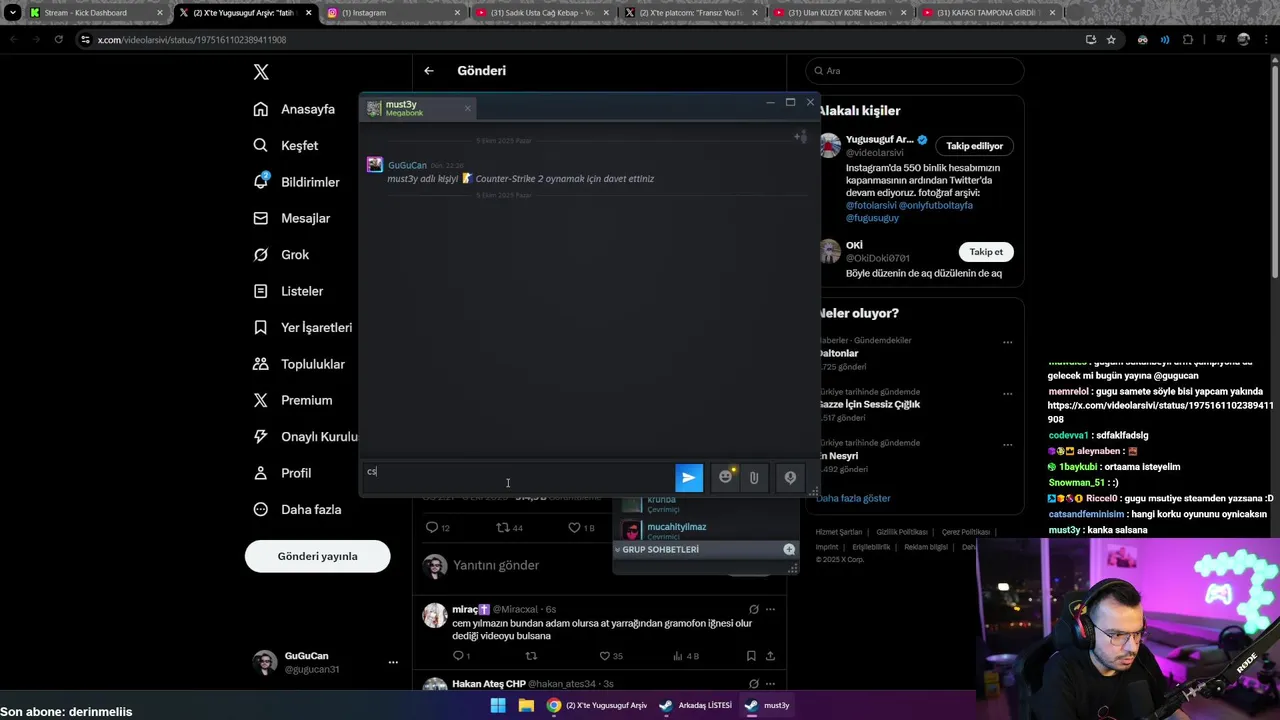Bookmark this page star icon

tap(1111, 40)
